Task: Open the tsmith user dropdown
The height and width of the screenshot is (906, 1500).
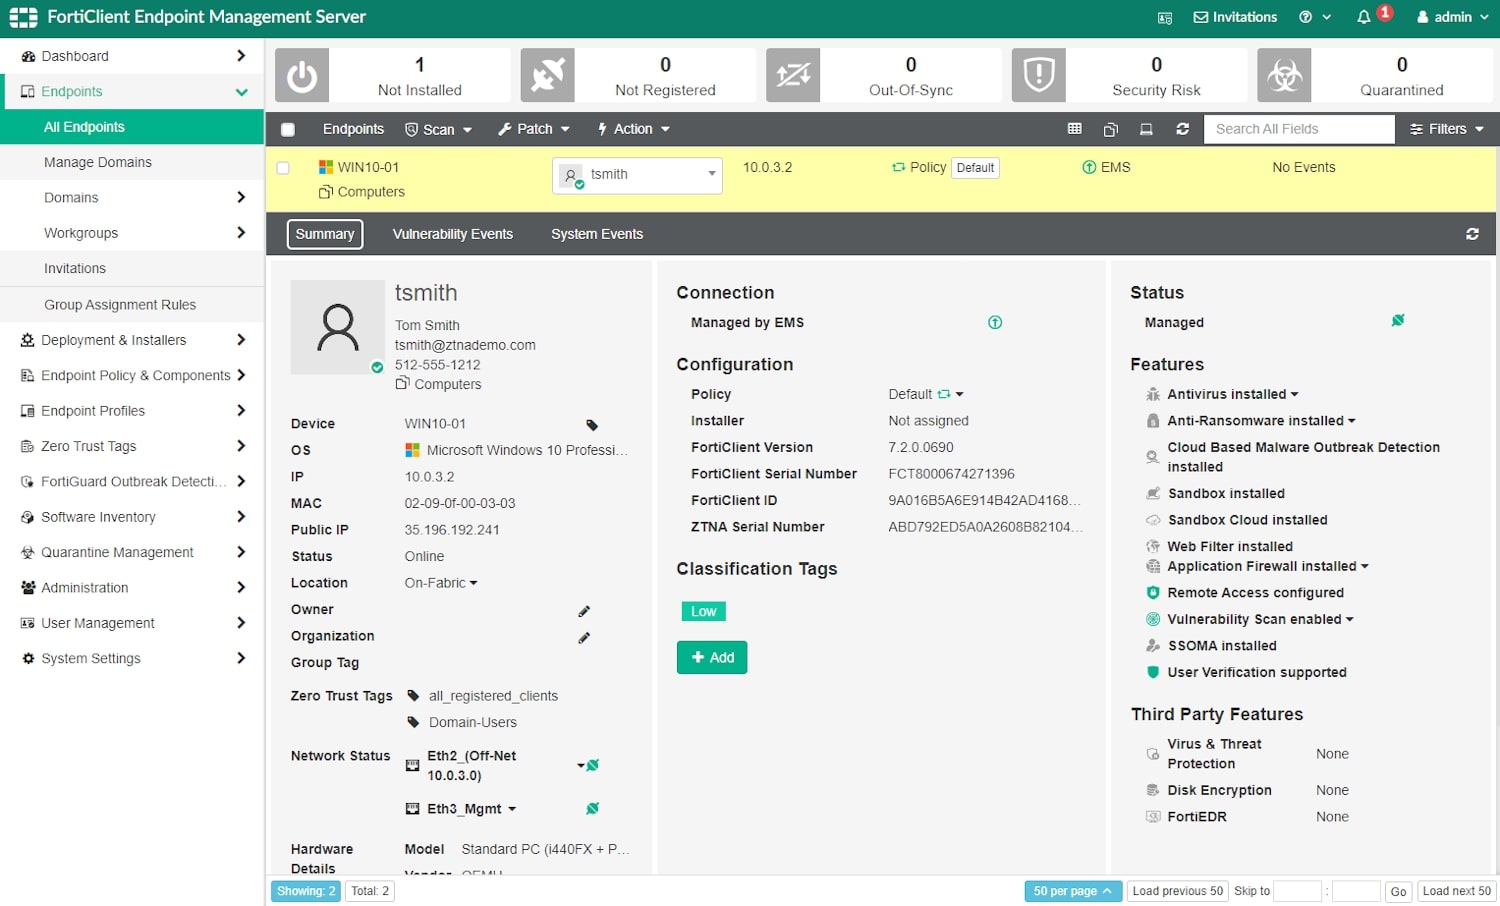Action: [x=637, y=175]
